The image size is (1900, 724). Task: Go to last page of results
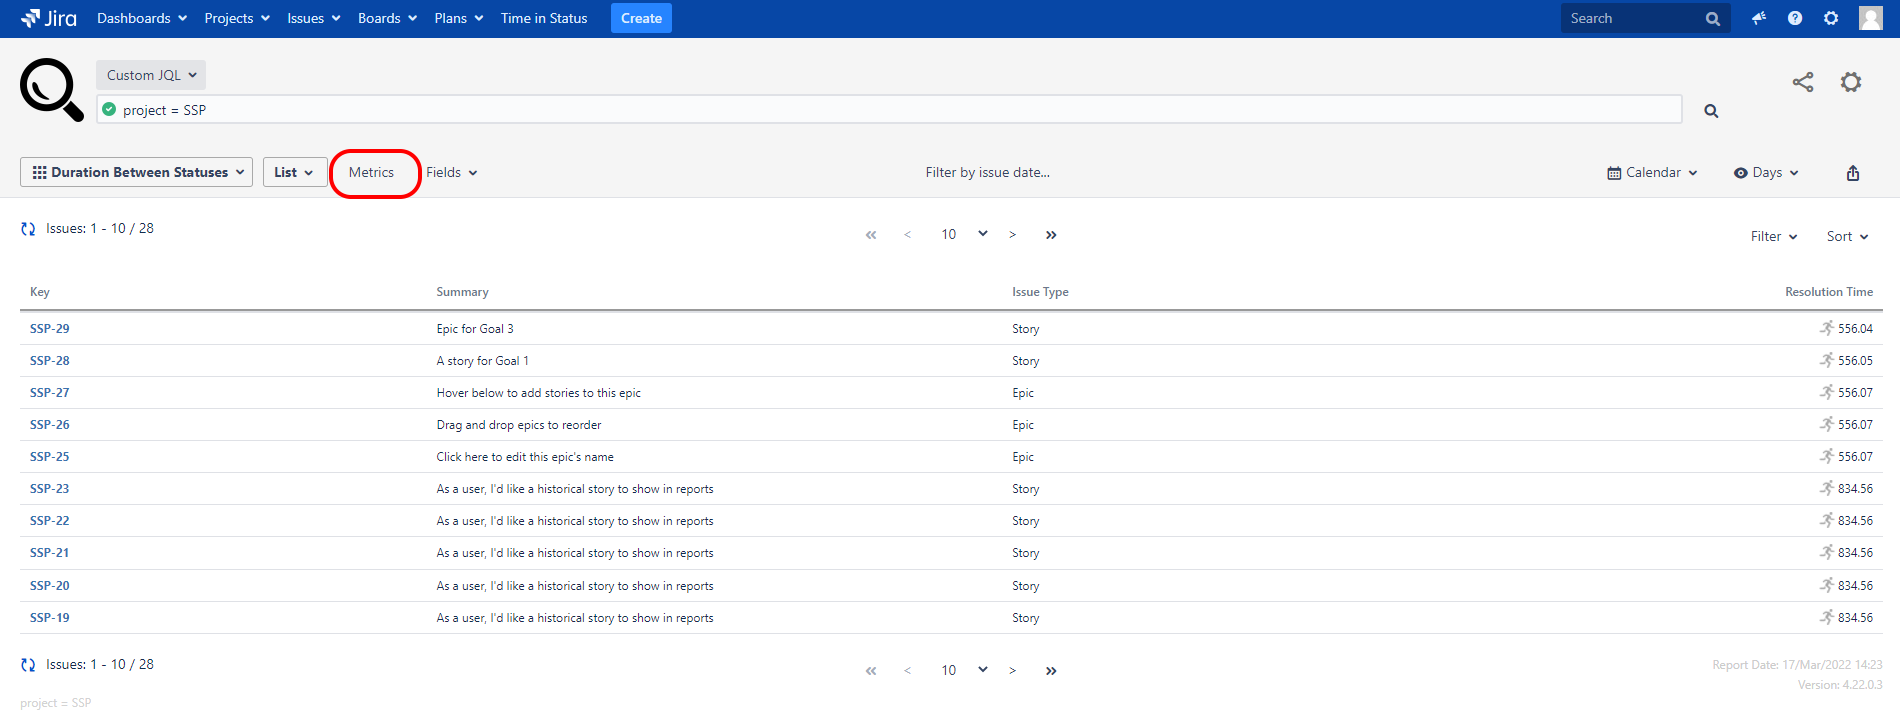[x=1051, y=235]
